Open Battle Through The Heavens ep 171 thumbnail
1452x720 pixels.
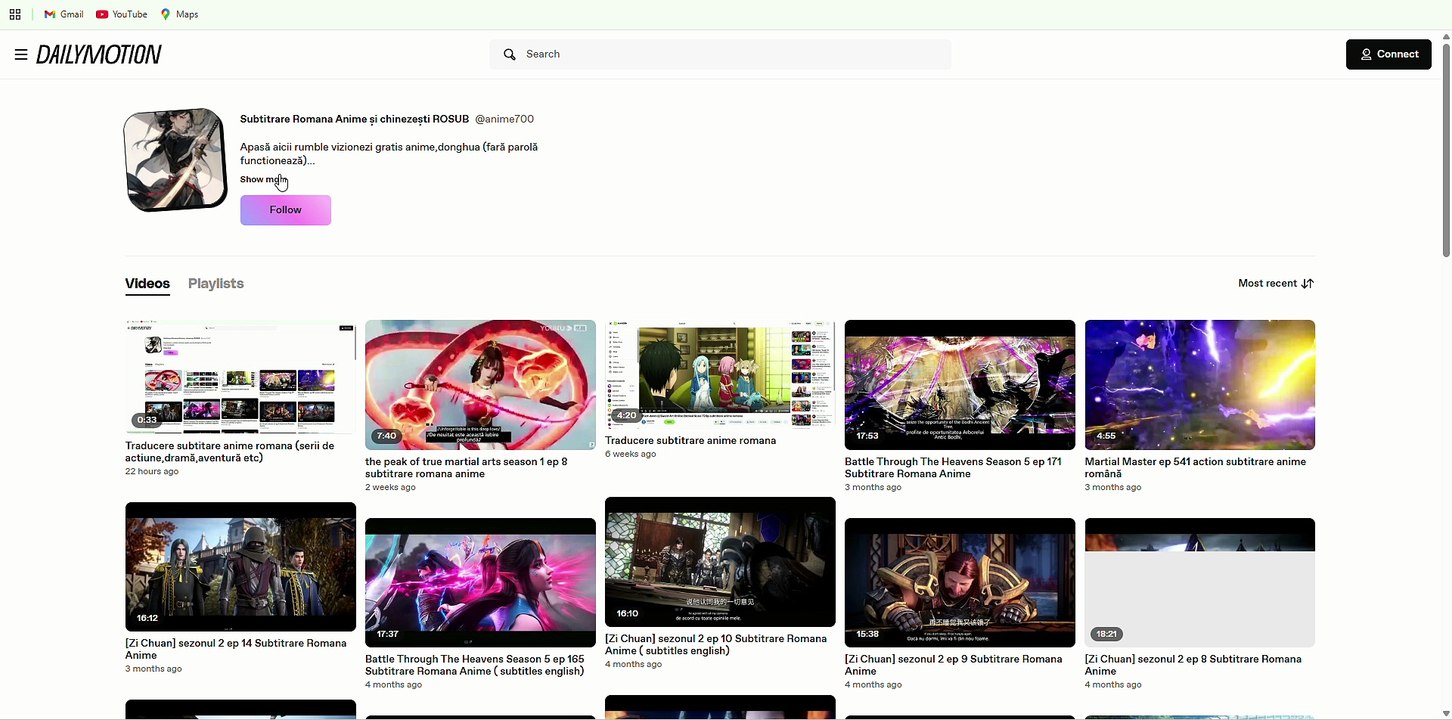click(960, 385)
